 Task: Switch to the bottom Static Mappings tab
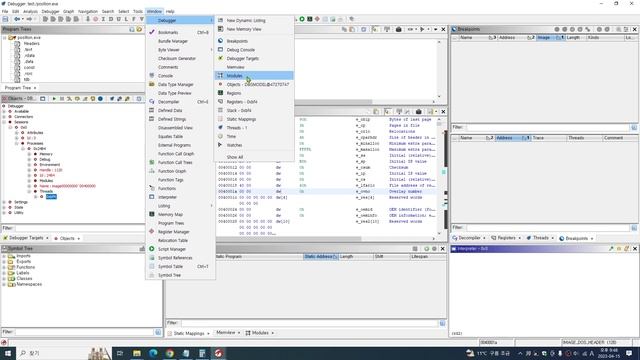tap(189, 333)
